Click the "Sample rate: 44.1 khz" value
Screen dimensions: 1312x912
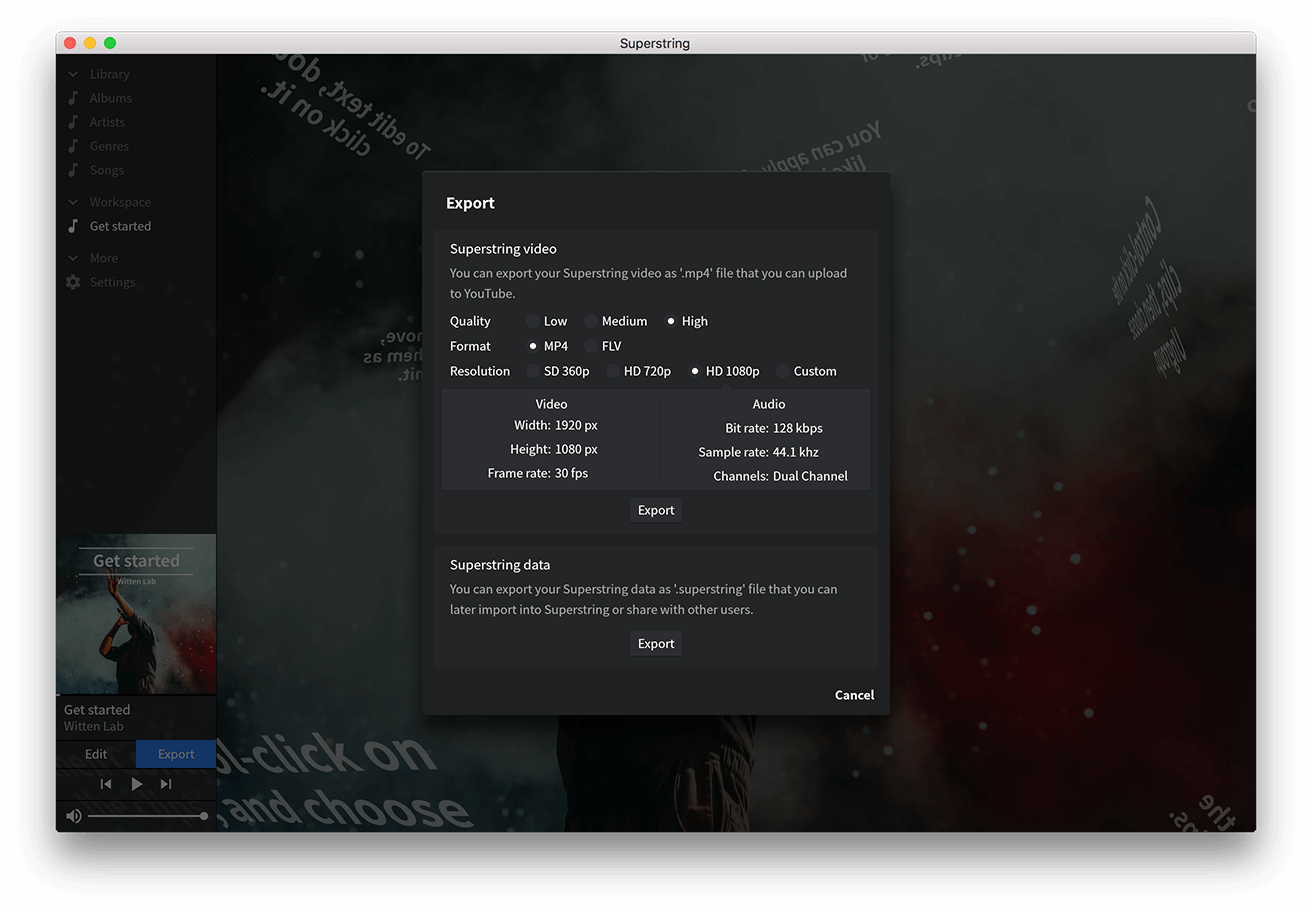pyautogui.click(x=759, y=452)
